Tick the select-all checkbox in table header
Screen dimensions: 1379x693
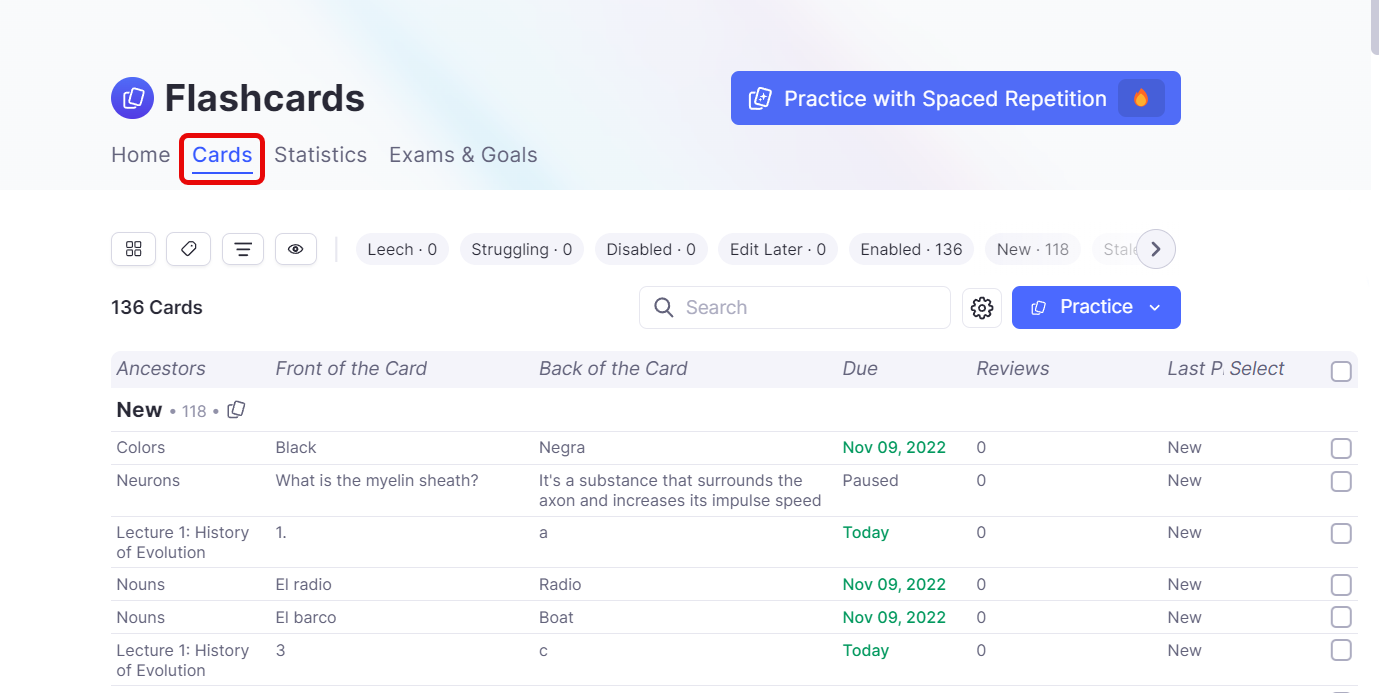coord(1341,372)
